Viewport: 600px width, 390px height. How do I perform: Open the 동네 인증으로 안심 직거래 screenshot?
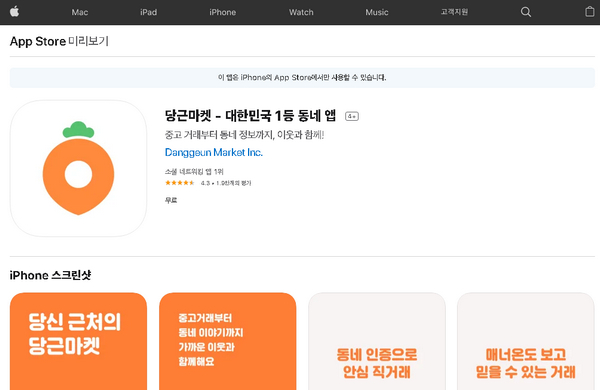click(x=377, y=341)
